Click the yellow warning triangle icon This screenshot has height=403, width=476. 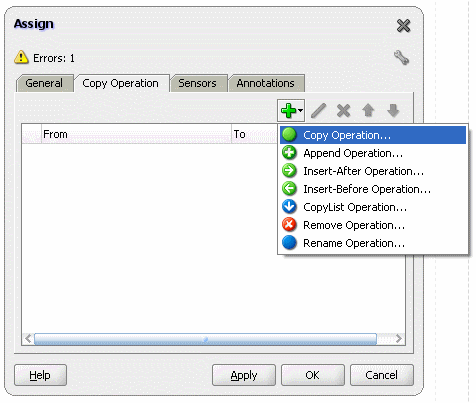pyautogui.click(x=21, y=57)
